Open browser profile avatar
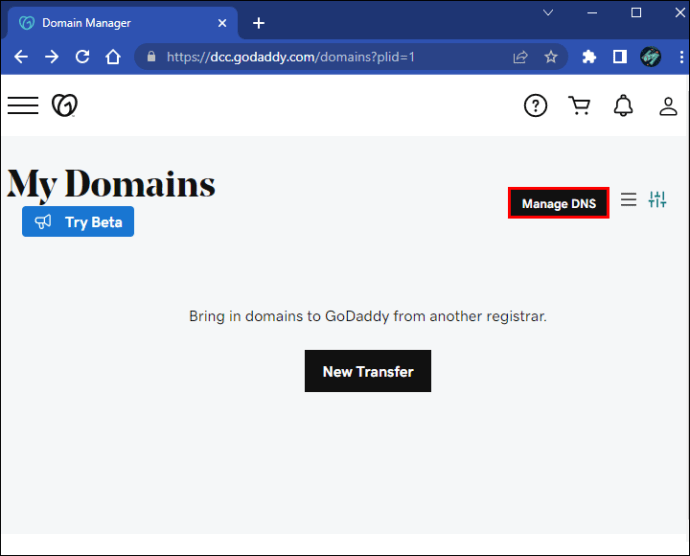 pyautogui.click(x=650, y=57)
